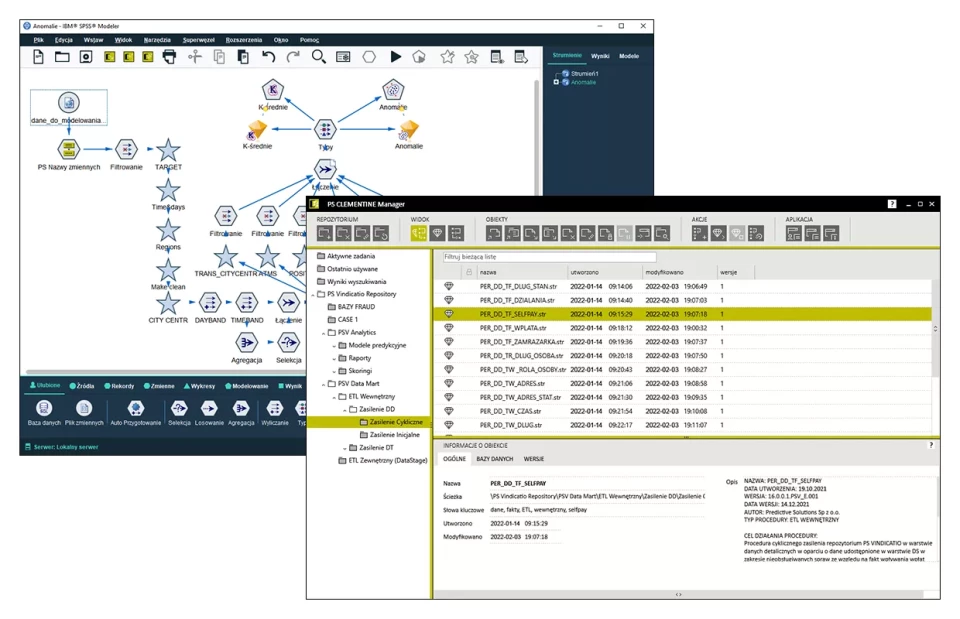
Task: Open the Narzędzia menu
Action: tap(157, 40)
